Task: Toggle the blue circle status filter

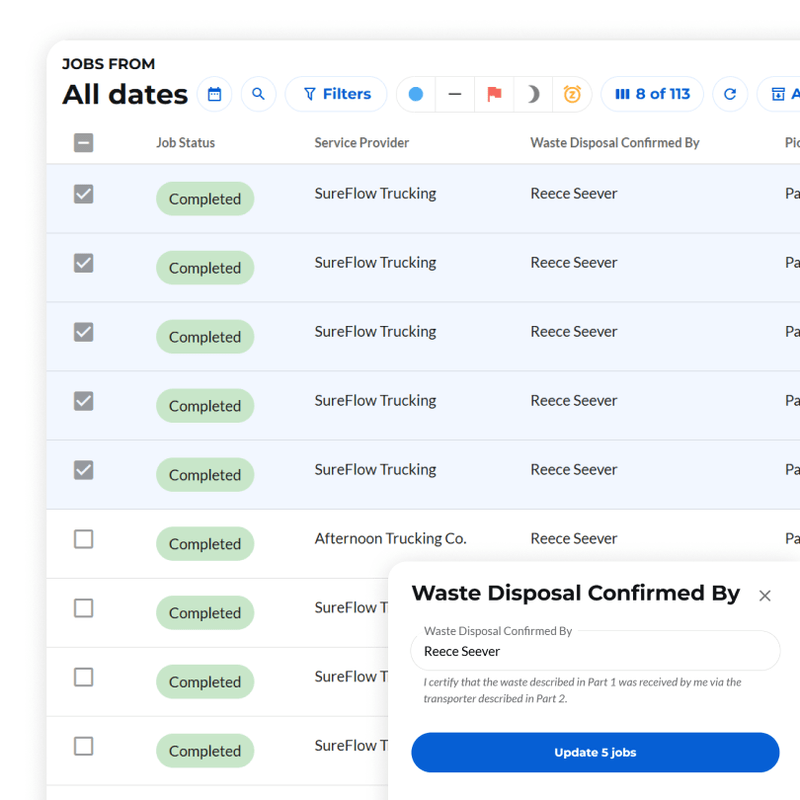Action: coord(416,94)
